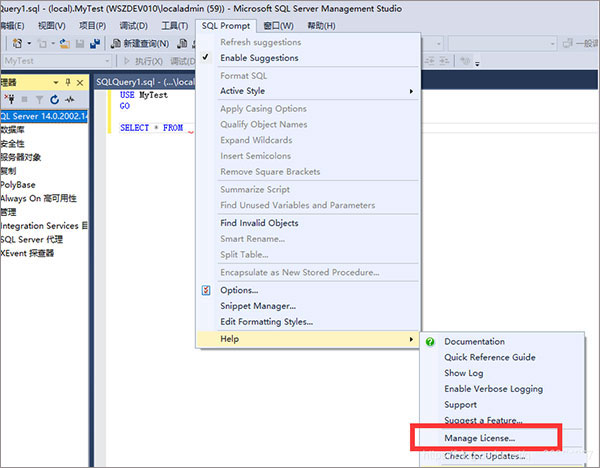Viewport: 600px width, 468px height.
Task: Click the Activity Monitor pulse icon
Action: (x=70, y=100)
